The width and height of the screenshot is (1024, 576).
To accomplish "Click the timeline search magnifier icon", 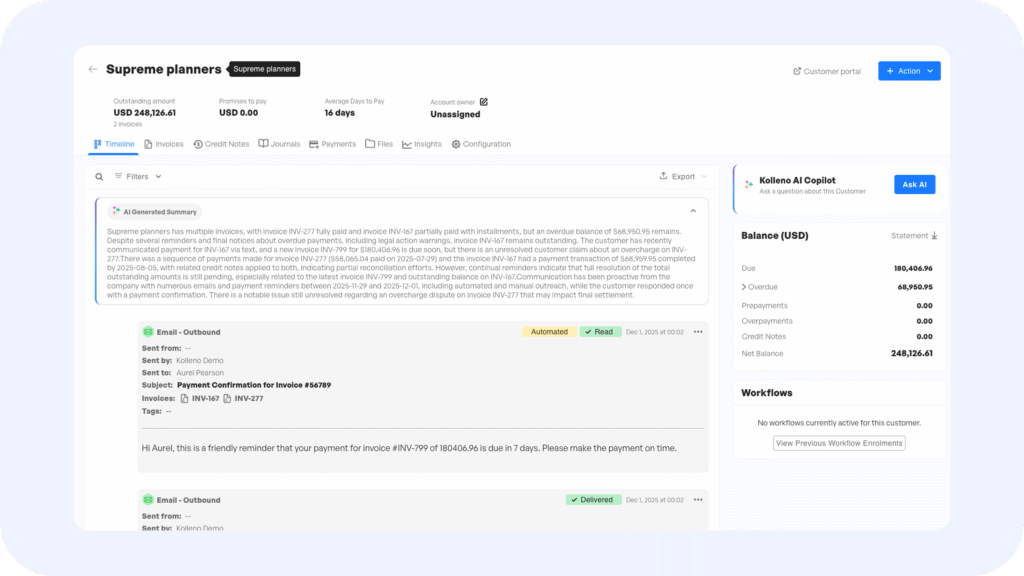I will pyautogui.click(x=99, y=177).
